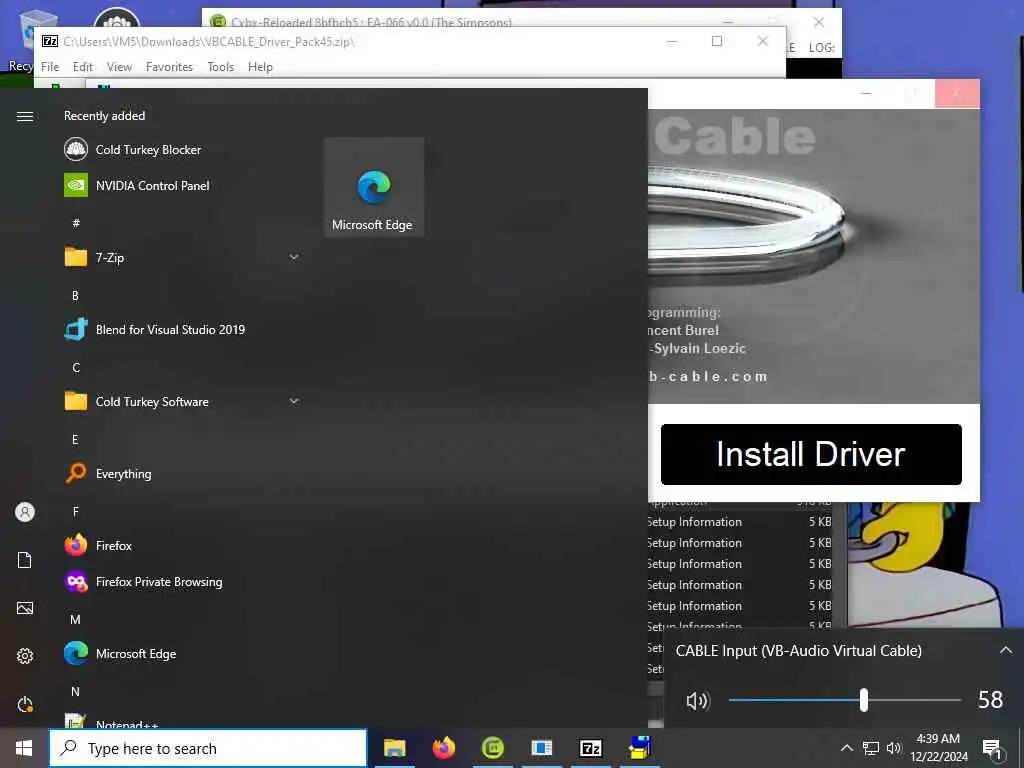Open Documents from the Start sidebar

25,560
